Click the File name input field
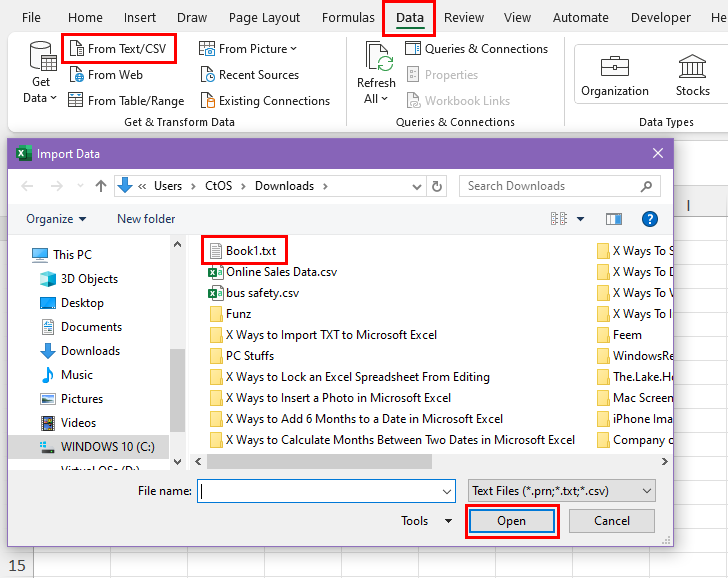Screen dimensions: 728x578 point(326,491)
